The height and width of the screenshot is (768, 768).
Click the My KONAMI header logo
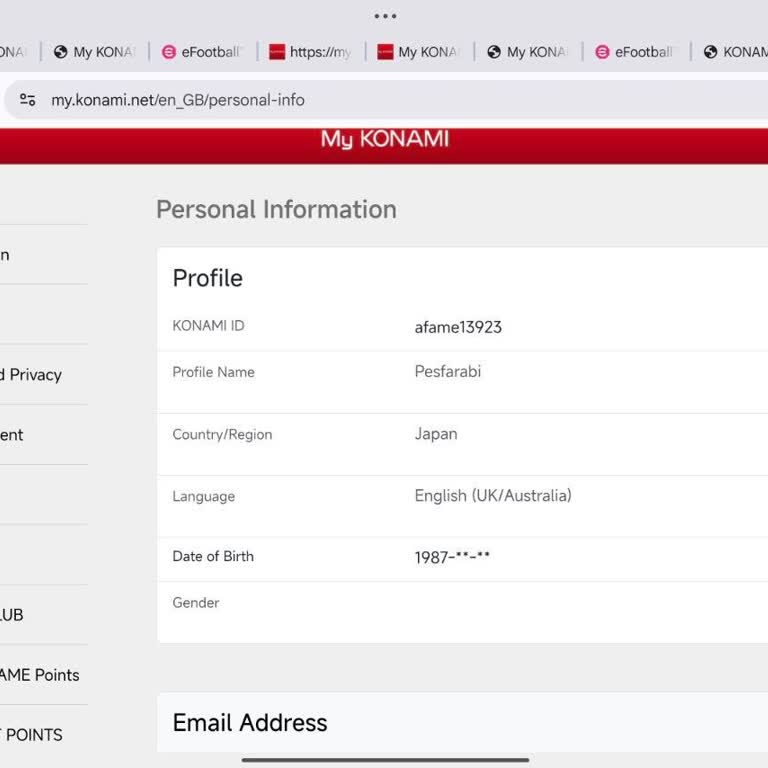(x=385, y=139)
